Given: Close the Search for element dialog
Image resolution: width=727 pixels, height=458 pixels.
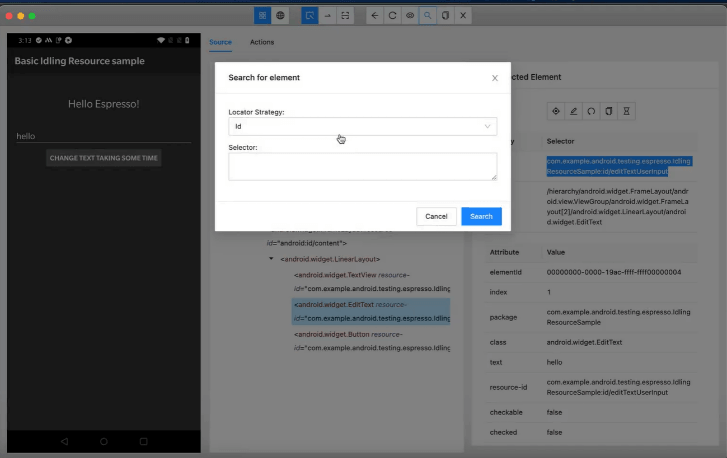Looking at the screenshot, I should pos(494,78).
